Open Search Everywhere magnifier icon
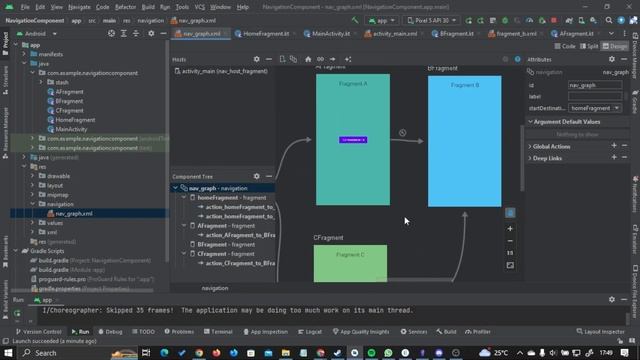Image resolution: width=640 pixels, height=360 pixels. point(609,20)
